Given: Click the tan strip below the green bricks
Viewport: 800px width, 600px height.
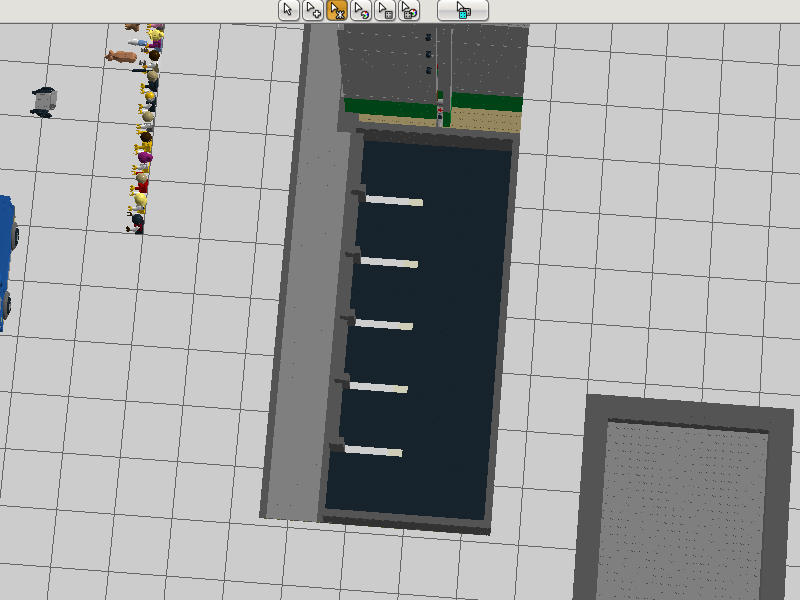Looking at the screenshot, I should click(397, 121).
